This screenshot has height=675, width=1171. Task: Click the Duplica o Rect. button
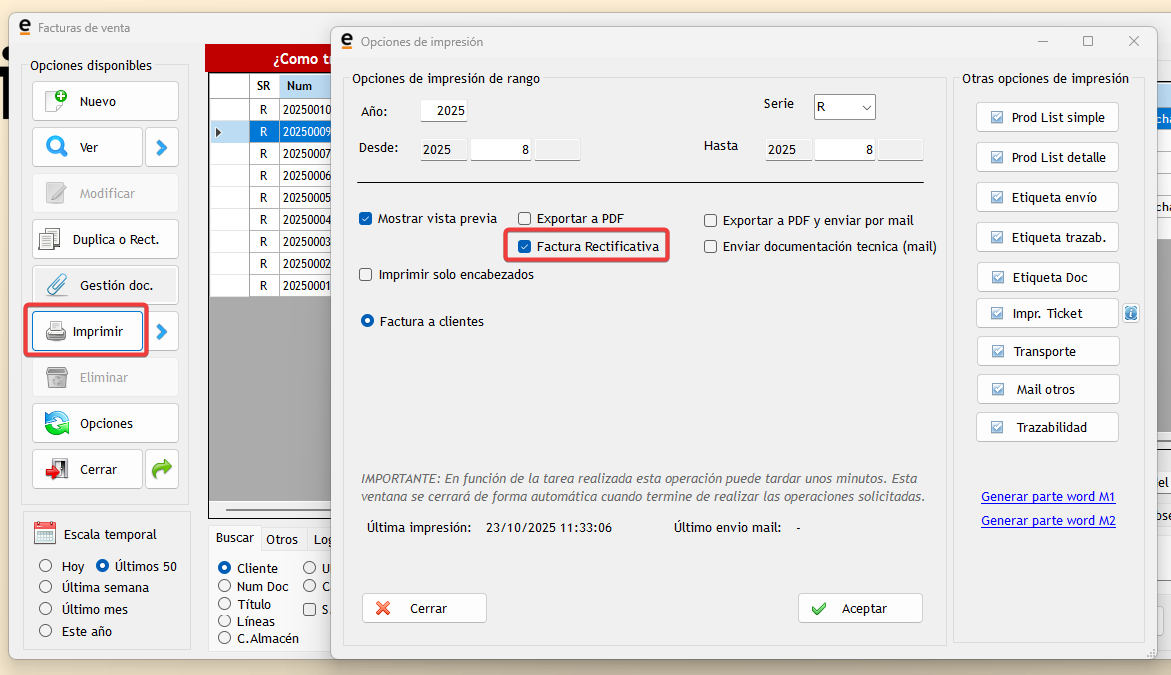click(105, 239)
